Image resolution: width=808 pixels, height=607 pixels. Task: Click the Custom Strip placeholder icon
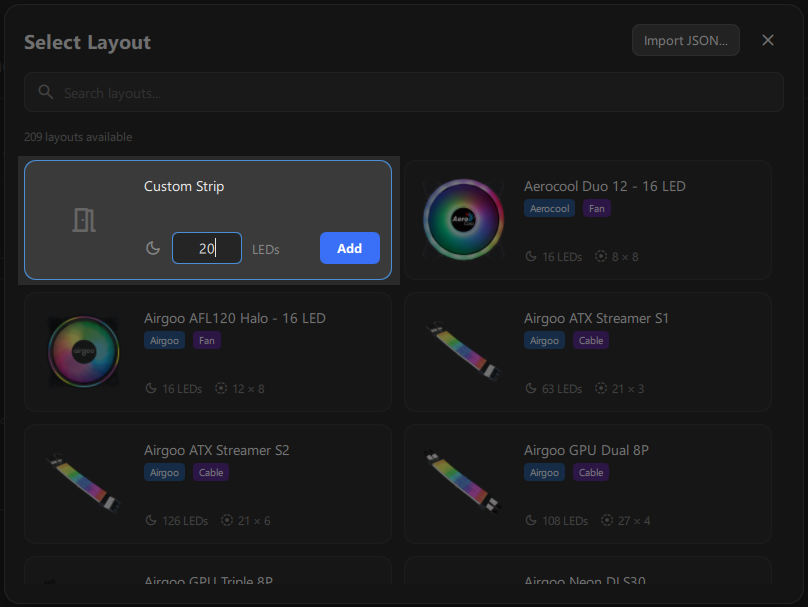click(84, 220)
